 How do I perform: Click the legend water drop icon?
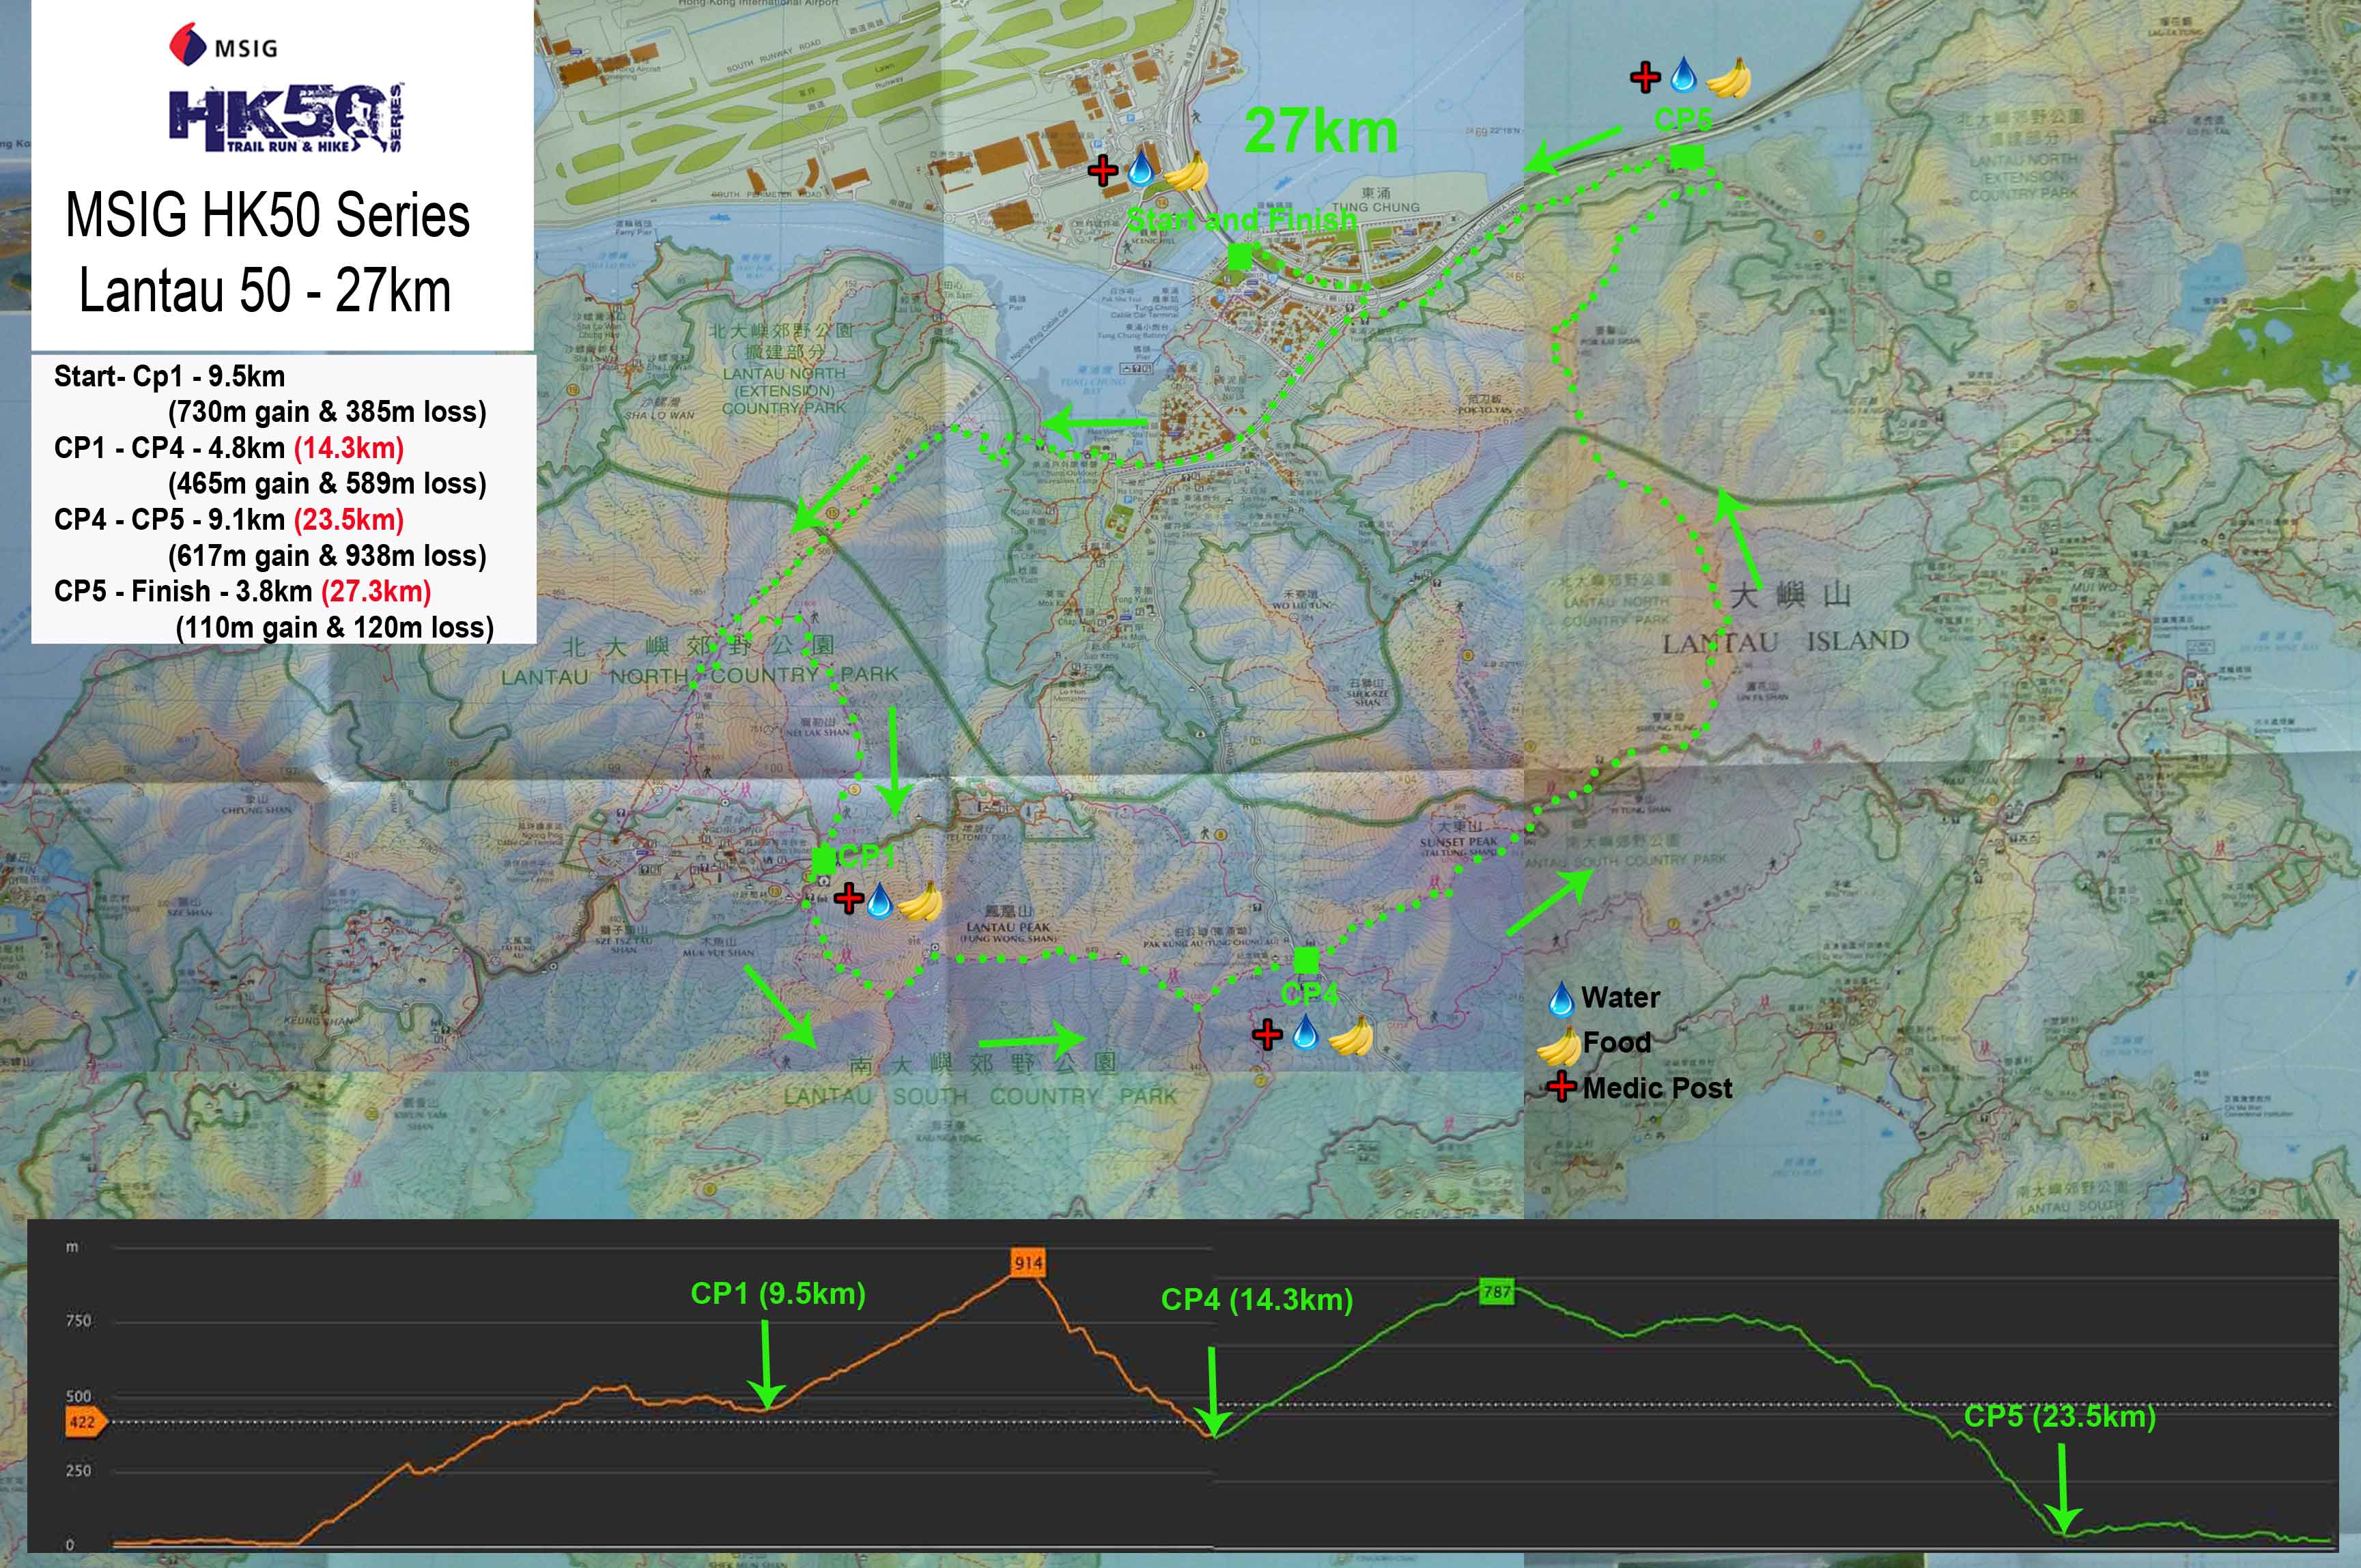(x=1561, y=999)
